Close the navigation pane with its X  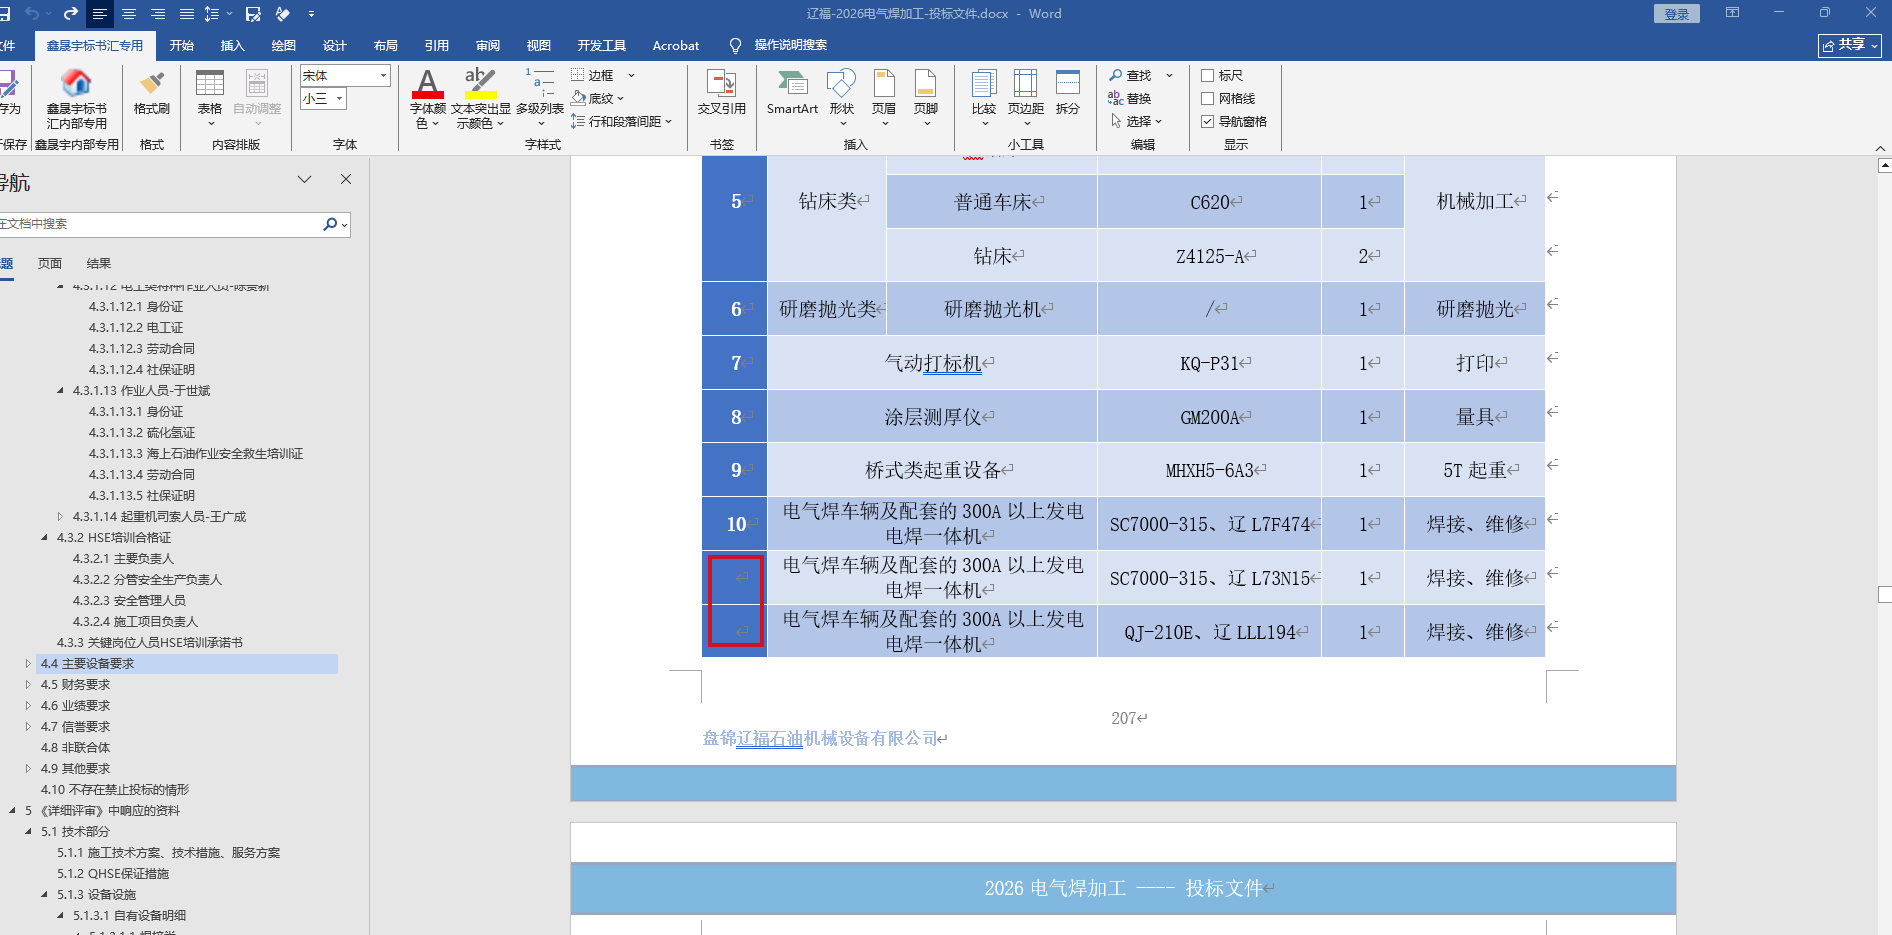pos(346,179)
